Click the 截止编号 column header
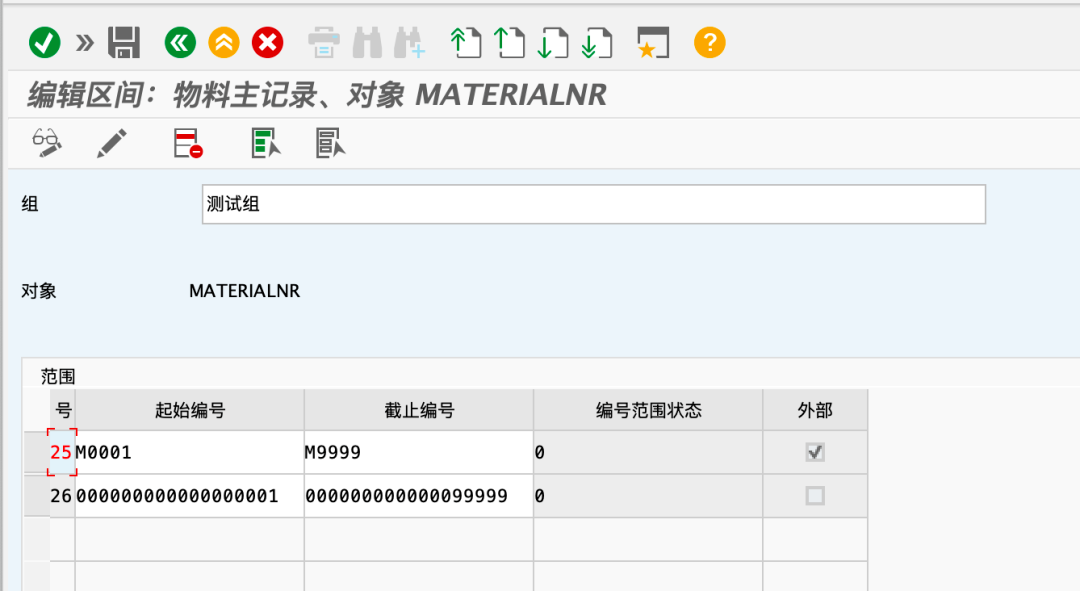This screenshot has width=1080, height=591. click(418, 410)
